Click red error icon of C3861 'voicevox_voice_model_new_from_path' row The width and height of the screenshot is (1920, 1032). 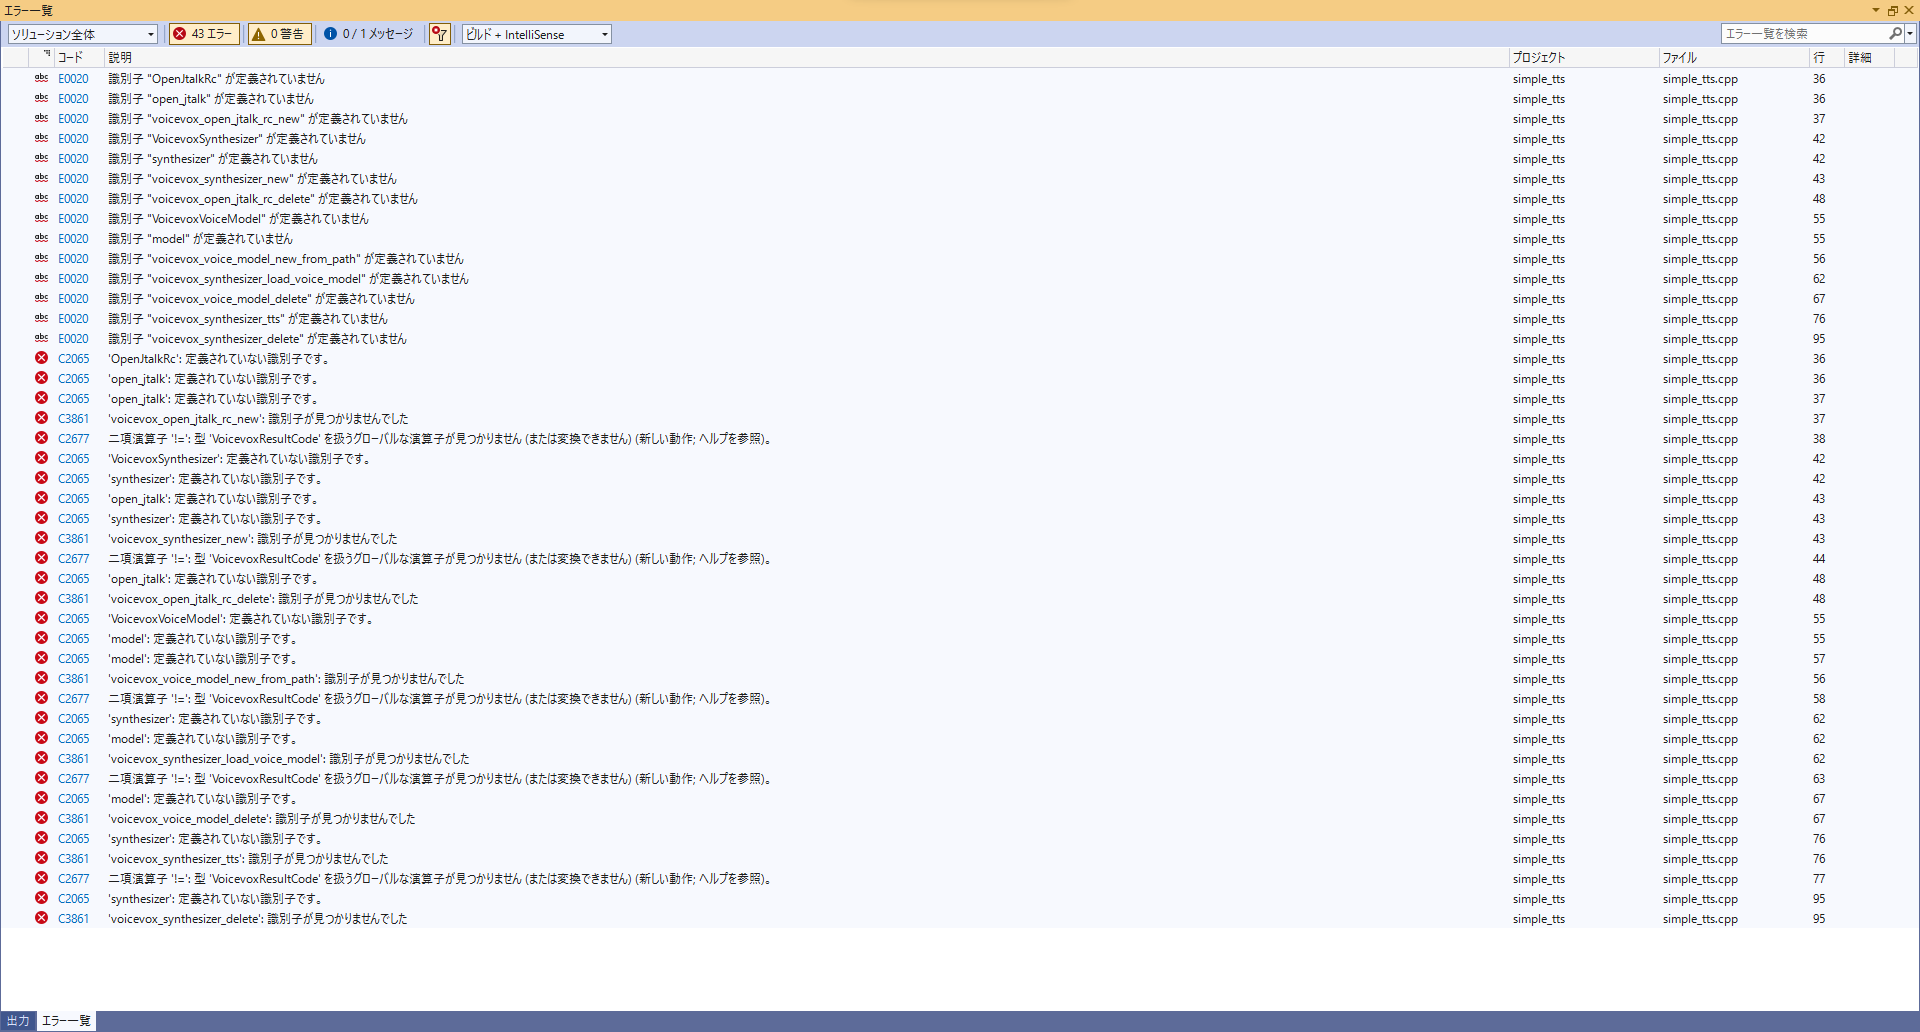click(x=41, y=678)
